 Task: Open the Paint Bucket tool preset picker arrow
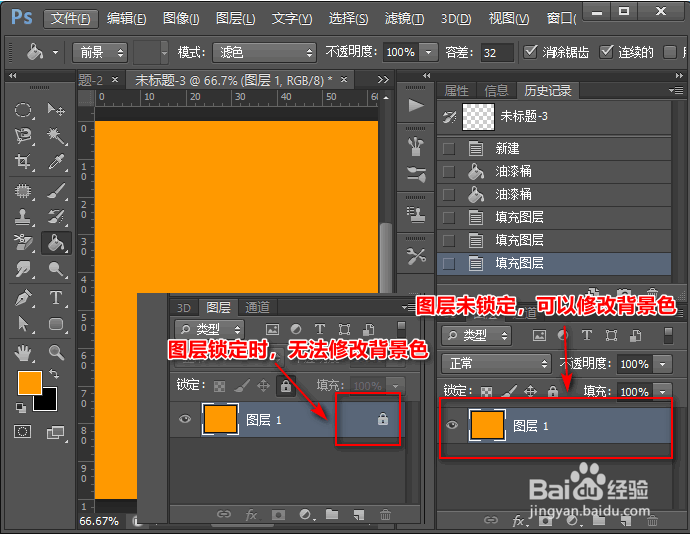pos(55,52)
